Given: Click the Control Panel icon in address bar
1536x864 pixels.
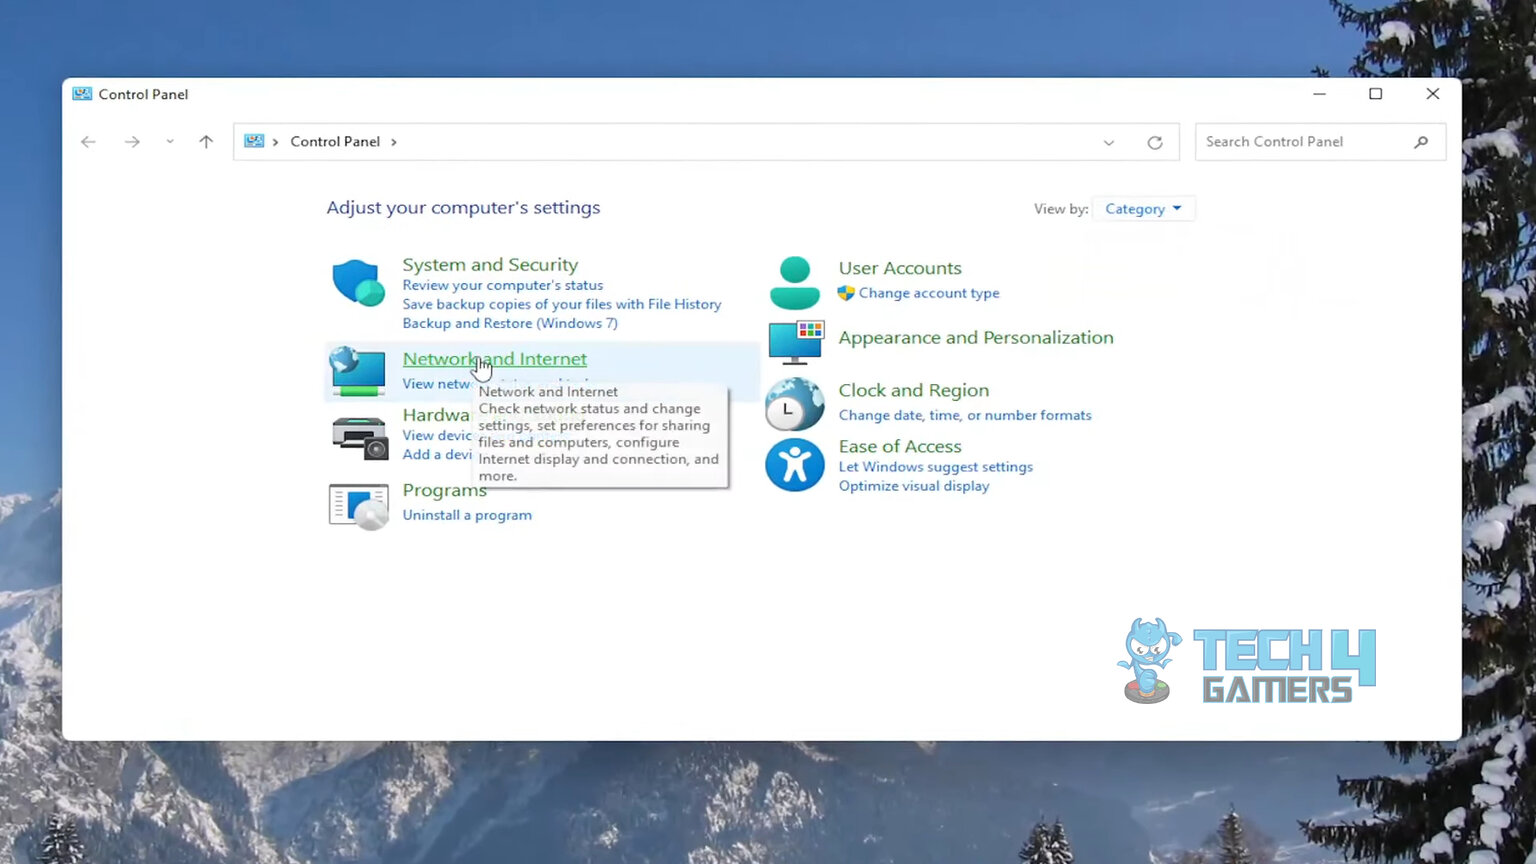Looking at the screenshot, I should [254, 141].
